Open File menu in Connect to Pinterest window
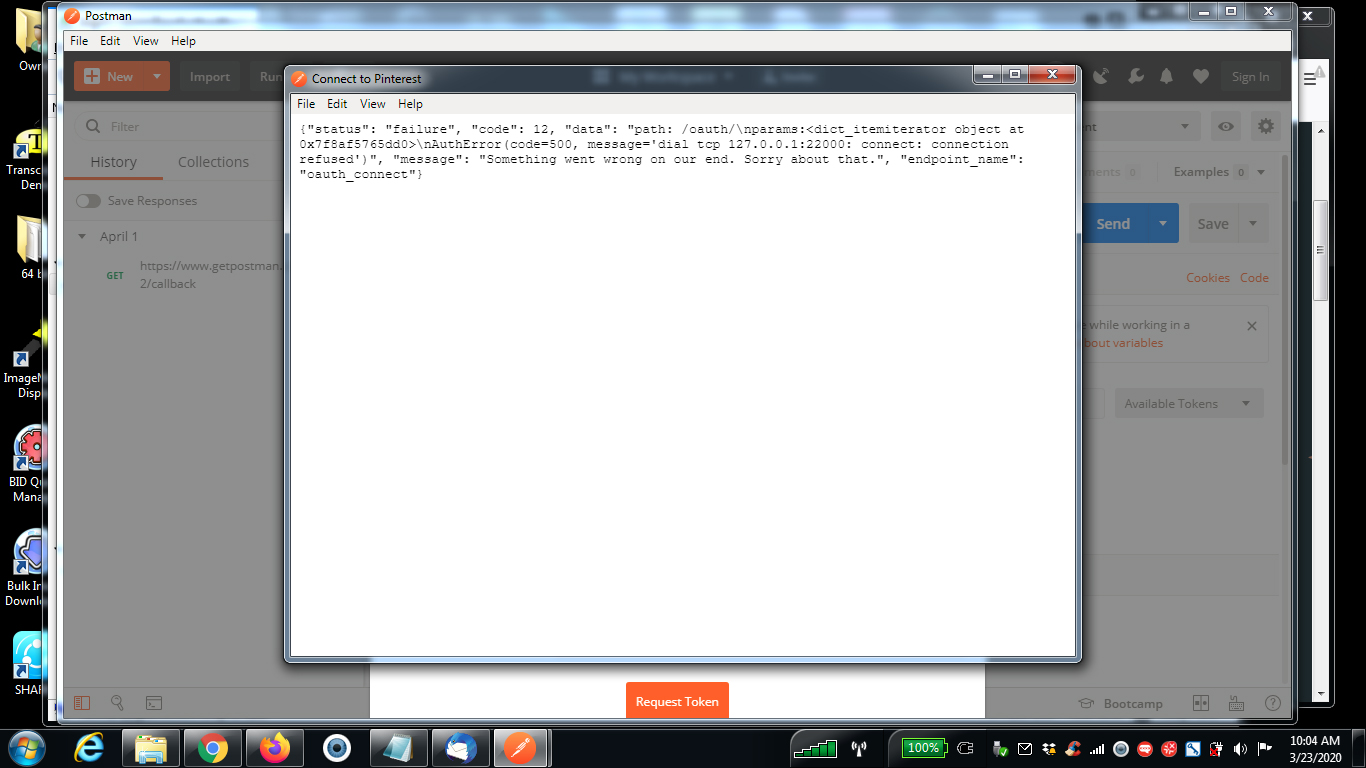 coord(306,104)
